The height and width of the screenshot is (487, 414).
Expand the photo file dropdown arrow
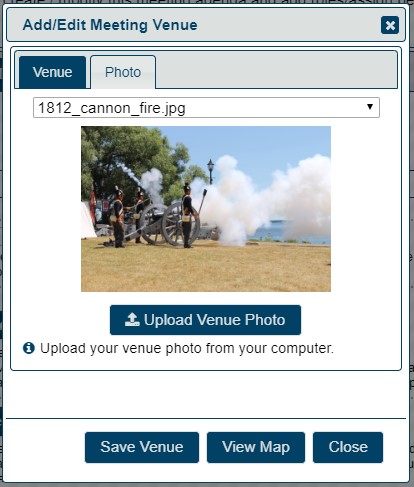[370, 107]
